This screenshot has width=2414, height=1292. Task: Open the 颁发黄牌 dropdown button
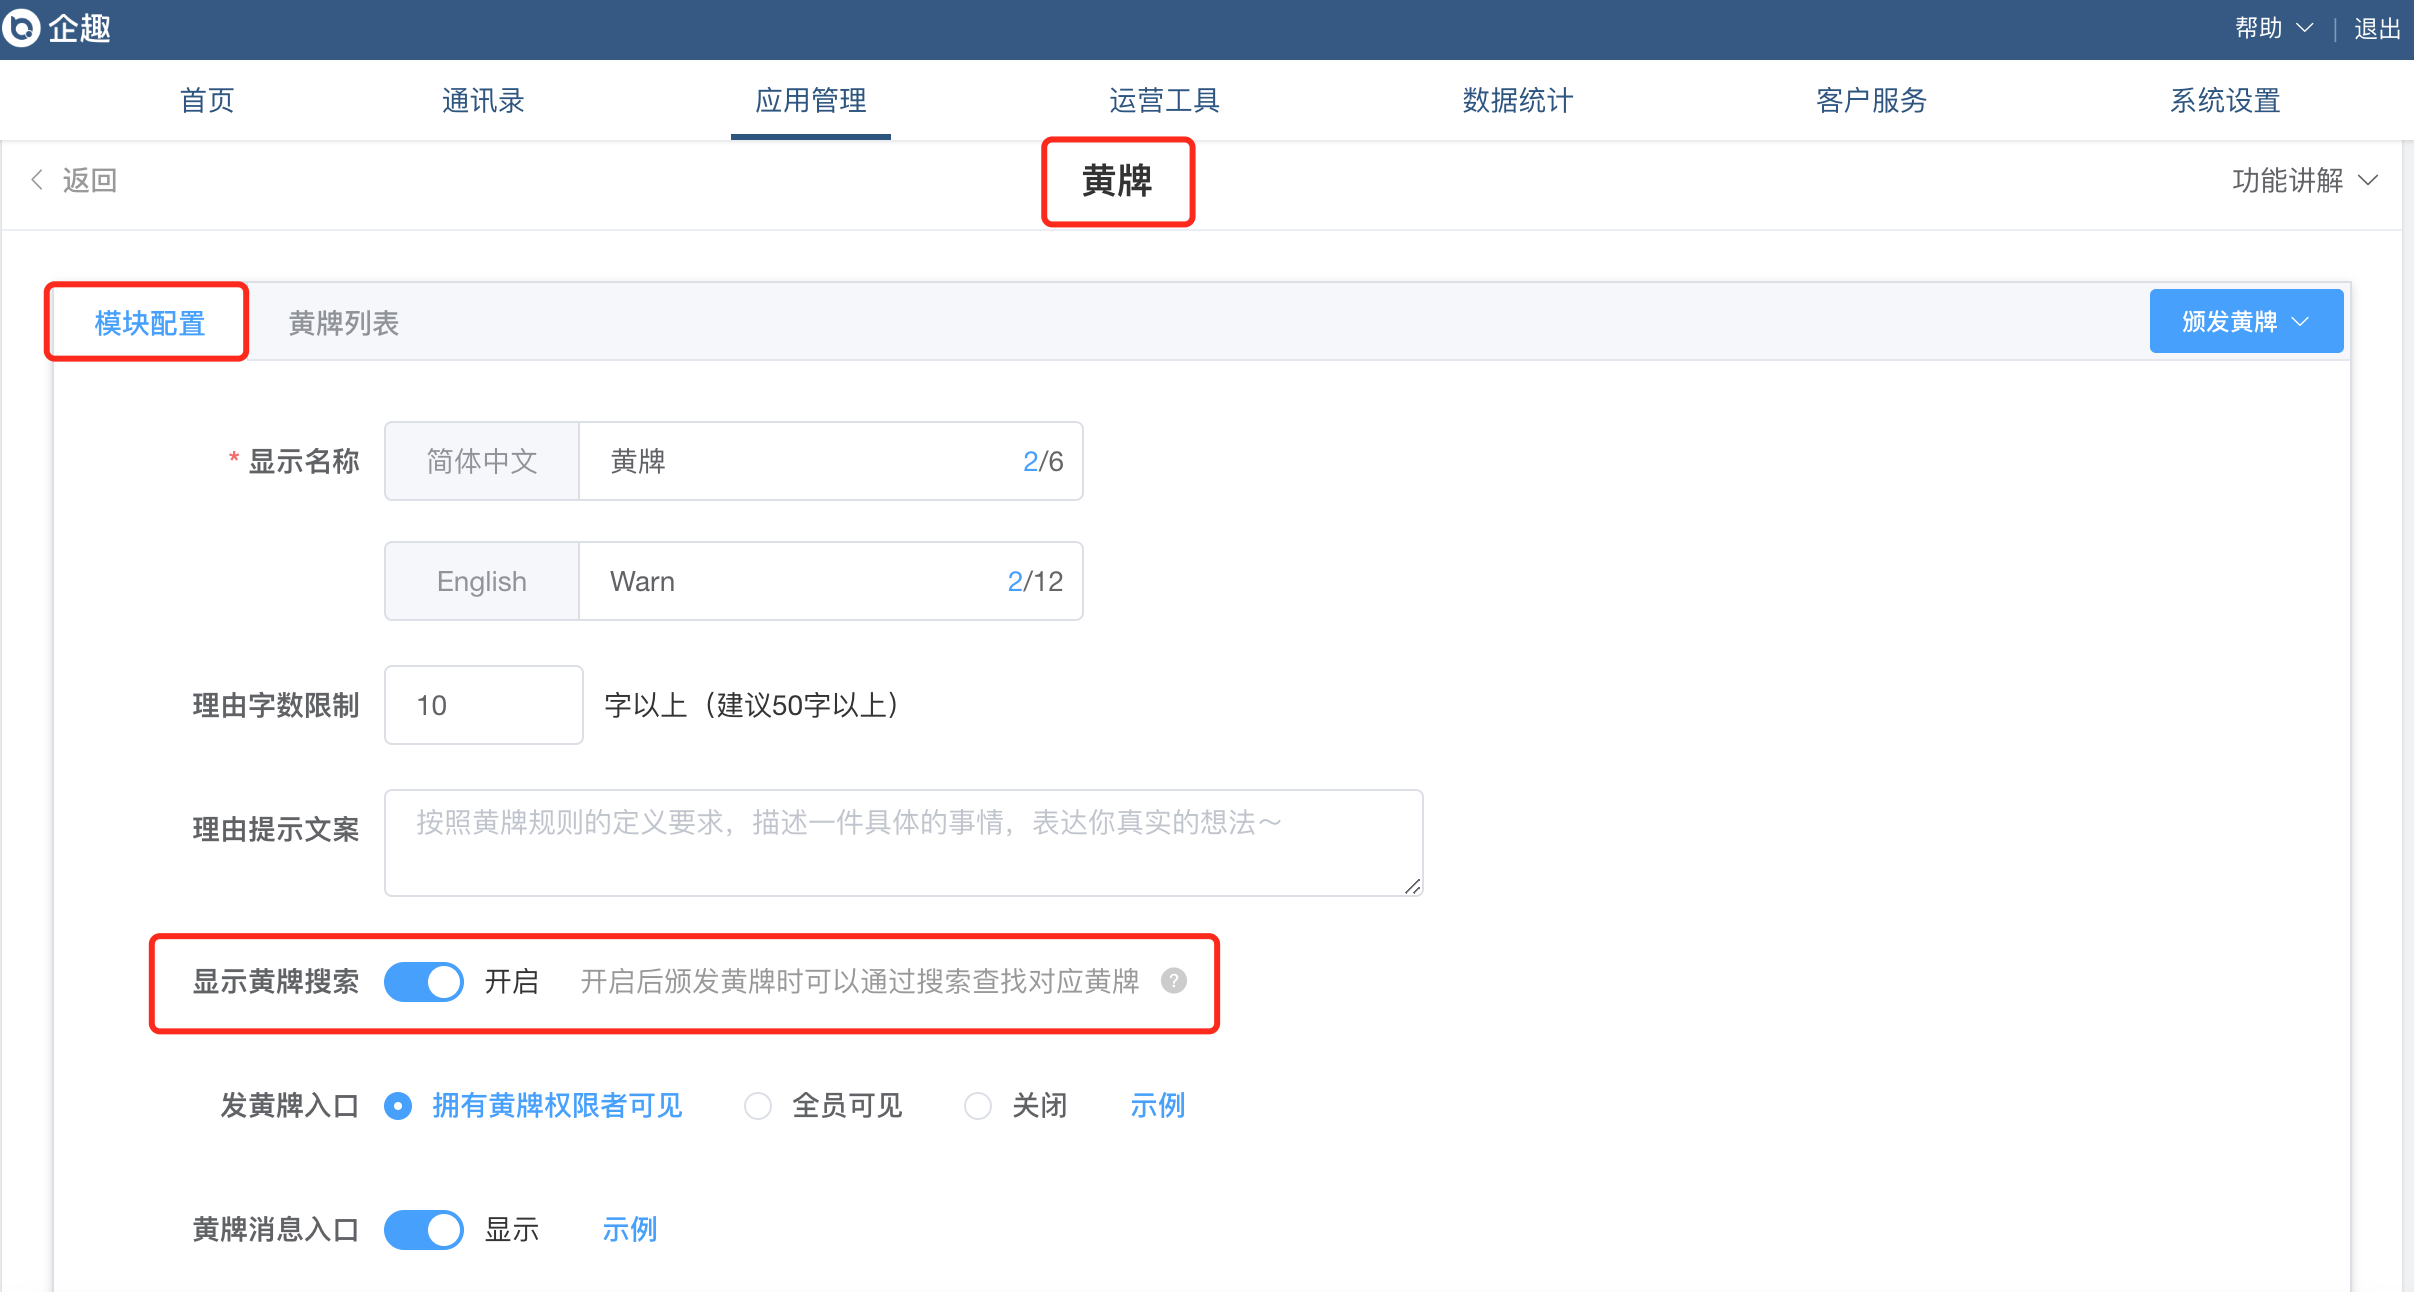coord(2245,322)
